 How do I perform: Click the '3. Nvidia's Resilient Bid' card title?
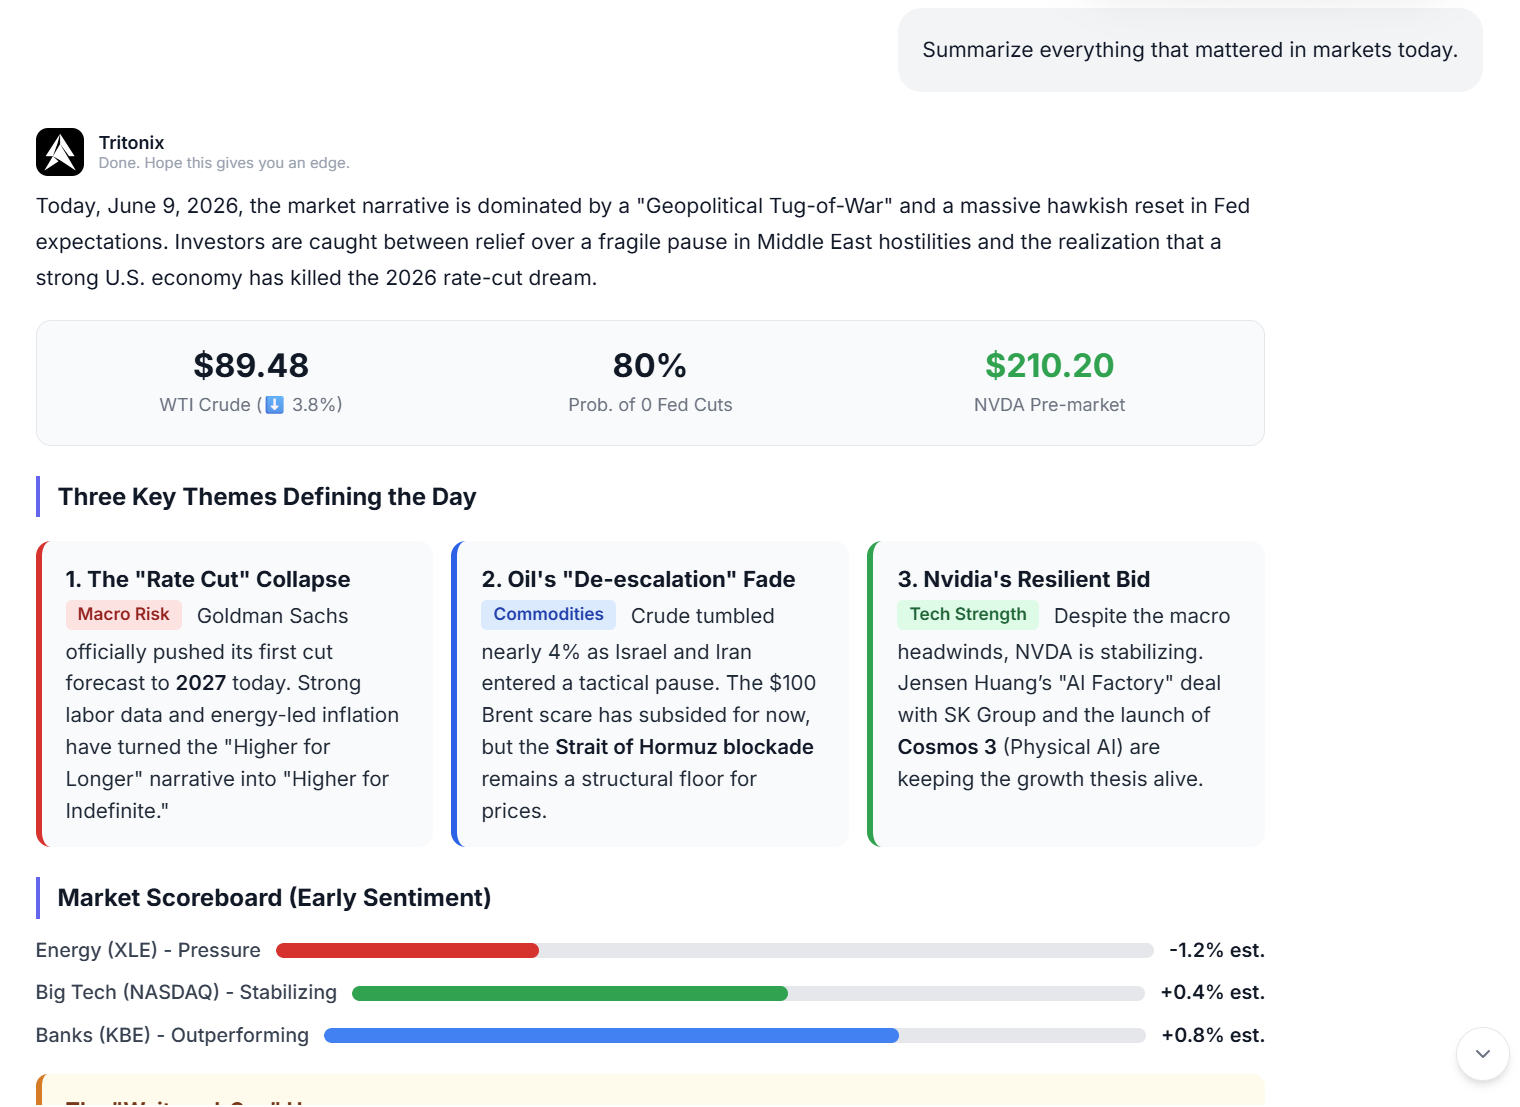(x=1024, y=580)
